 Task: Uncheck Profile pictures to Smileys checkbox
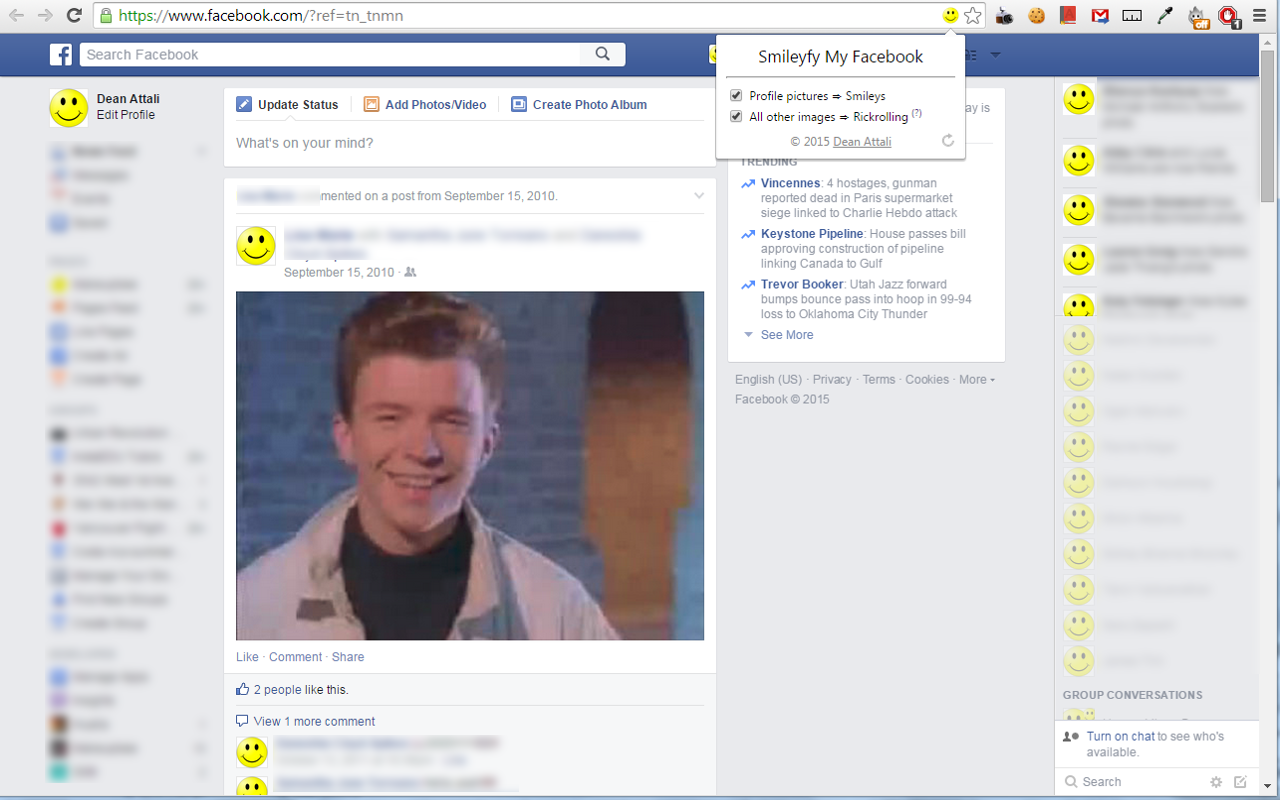(736, 96)
